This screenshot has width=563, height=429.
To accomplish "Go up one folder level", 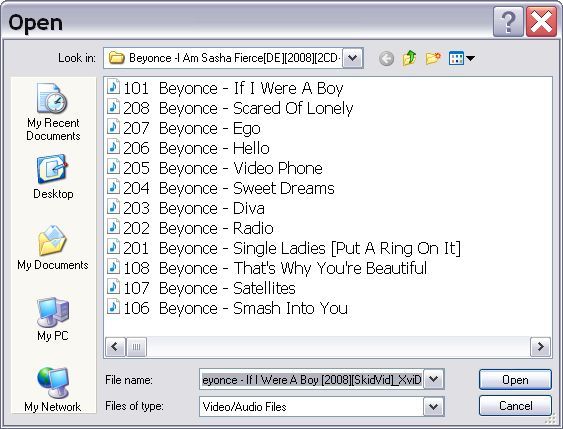I will click(x=409, y=58).
